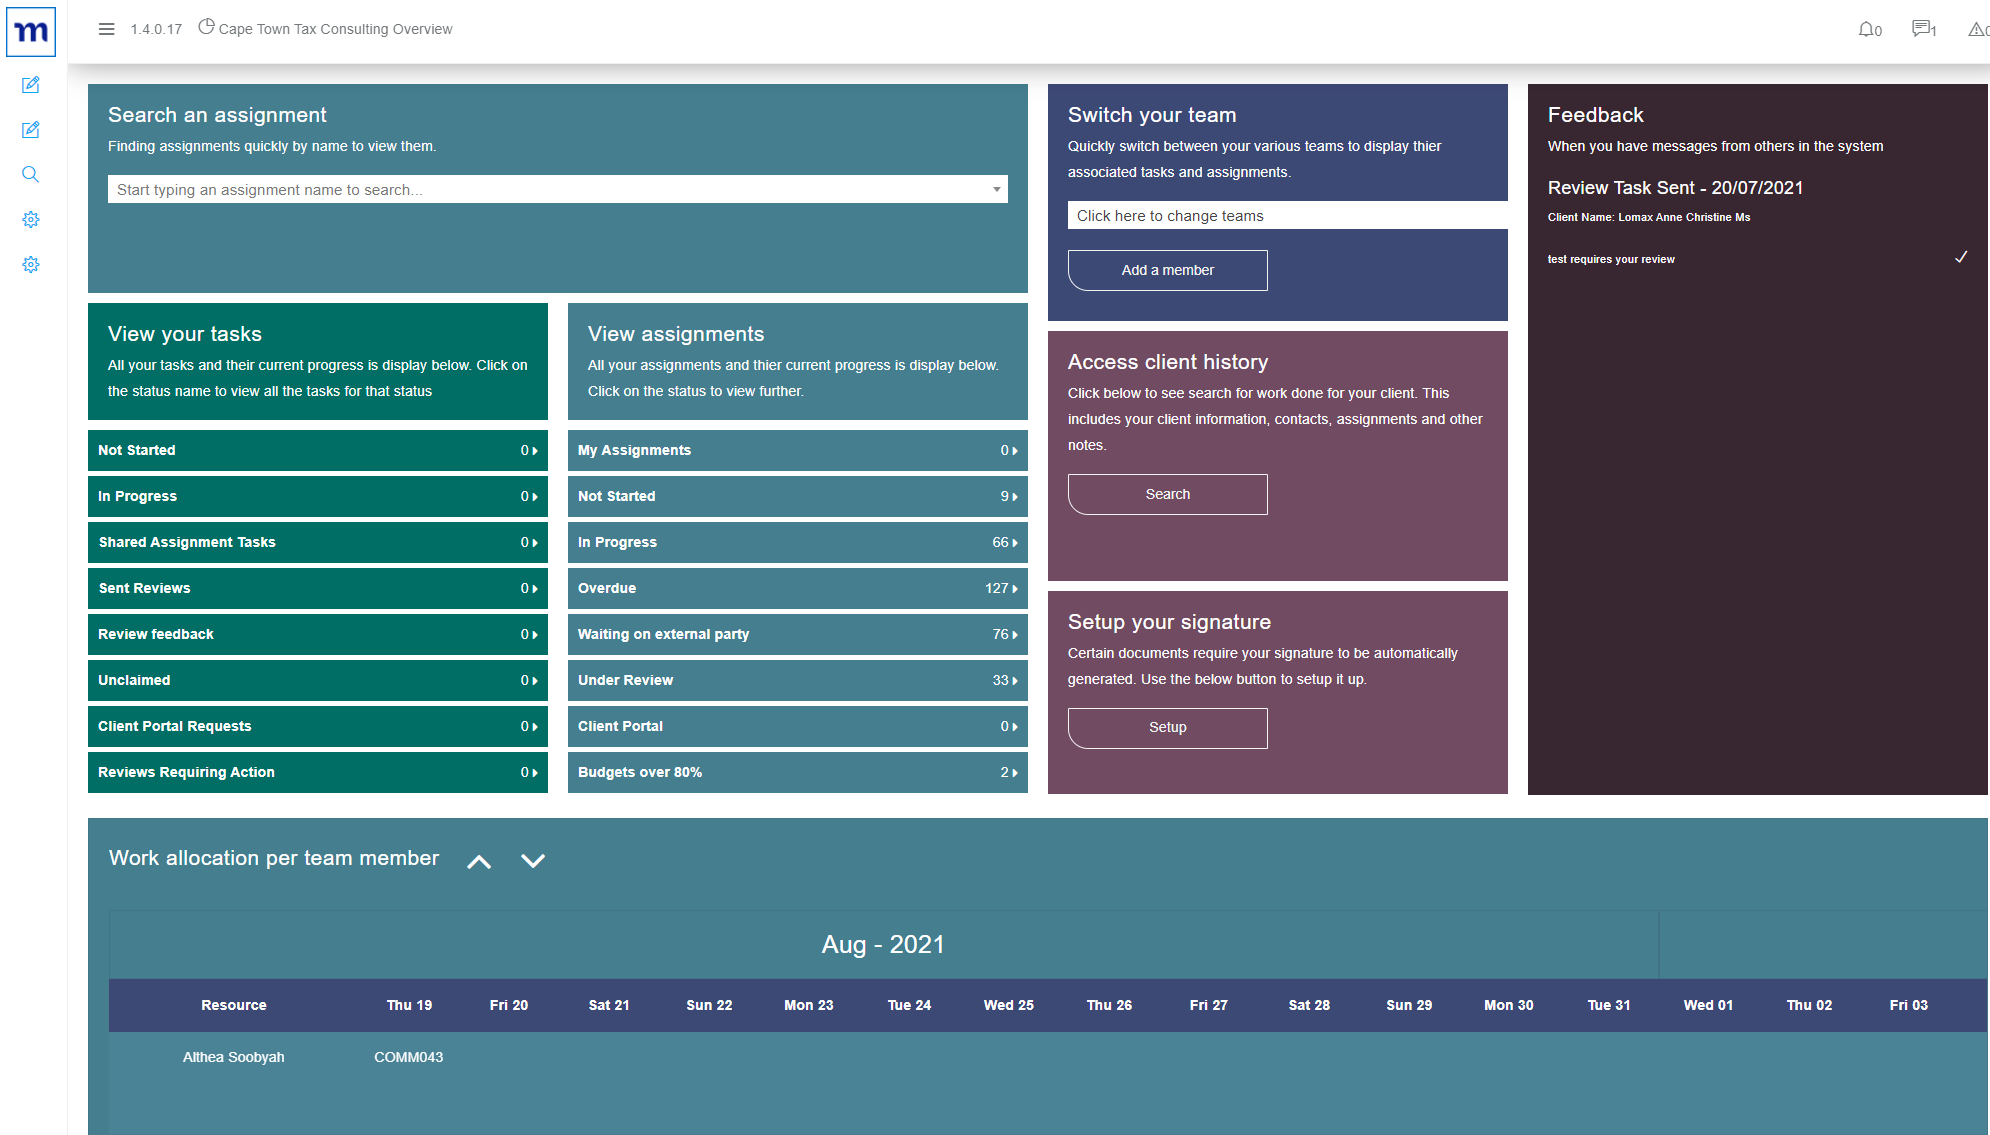
Task: Expand work allocation with down chevron
Action: [x=533, y=861]
